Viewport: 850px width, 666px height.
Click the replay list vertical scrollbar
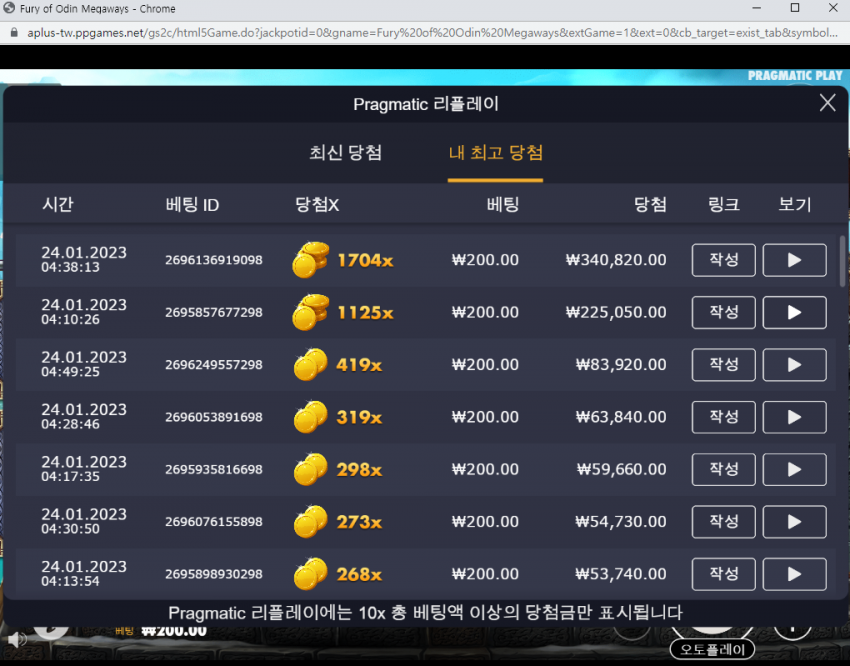point(843,262)
